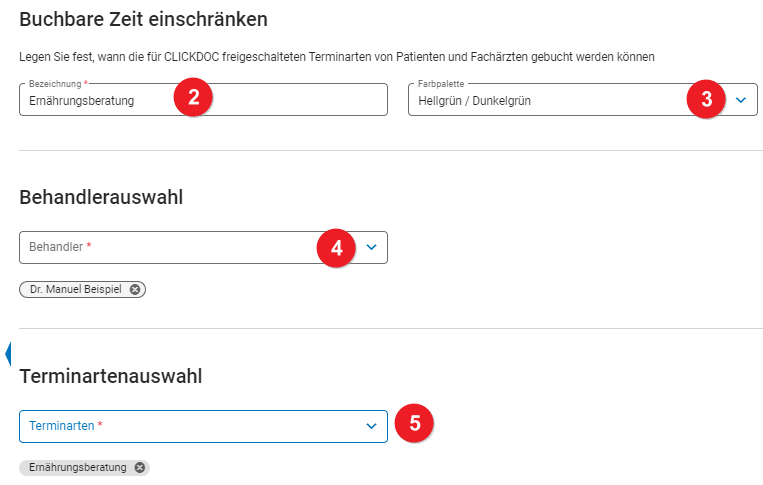Click the red step marker number 2
Screen dimensions: 763x485
coord(194,98)
